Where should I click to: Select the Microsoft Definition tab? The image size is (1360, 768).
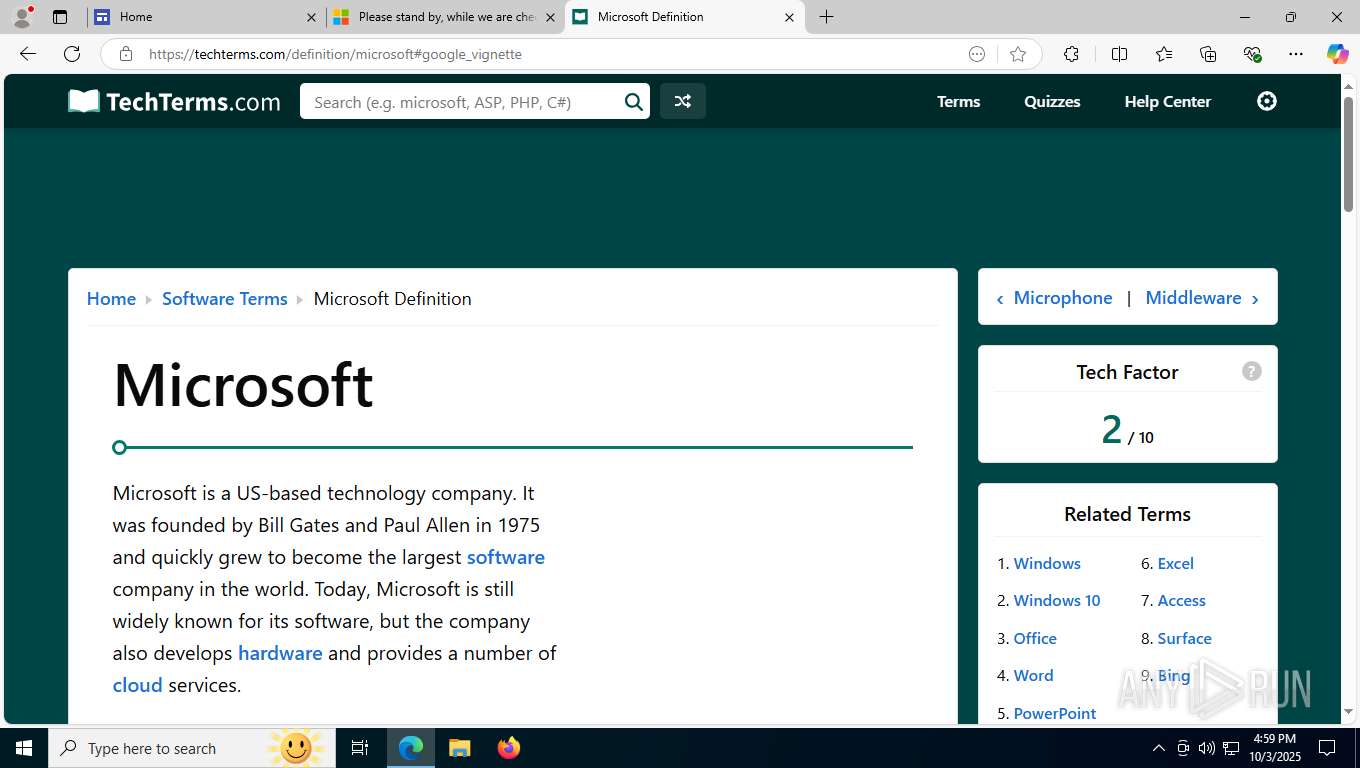pyautogui.click(x=685, y=17)
